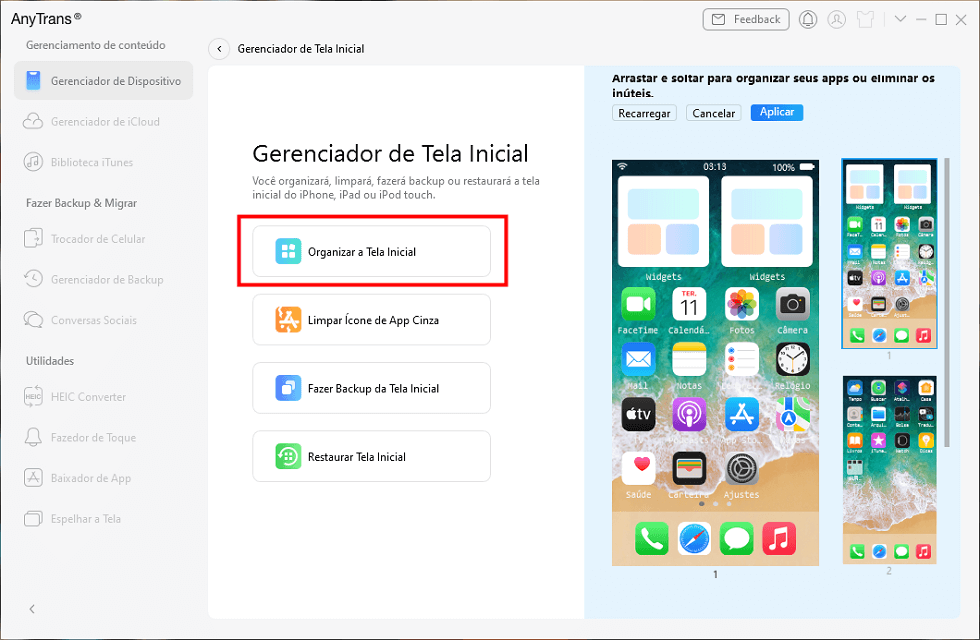Select Ajustes app icon on large preview
Image resolution: width=980 pixels, height=640 pixels.
742,469
